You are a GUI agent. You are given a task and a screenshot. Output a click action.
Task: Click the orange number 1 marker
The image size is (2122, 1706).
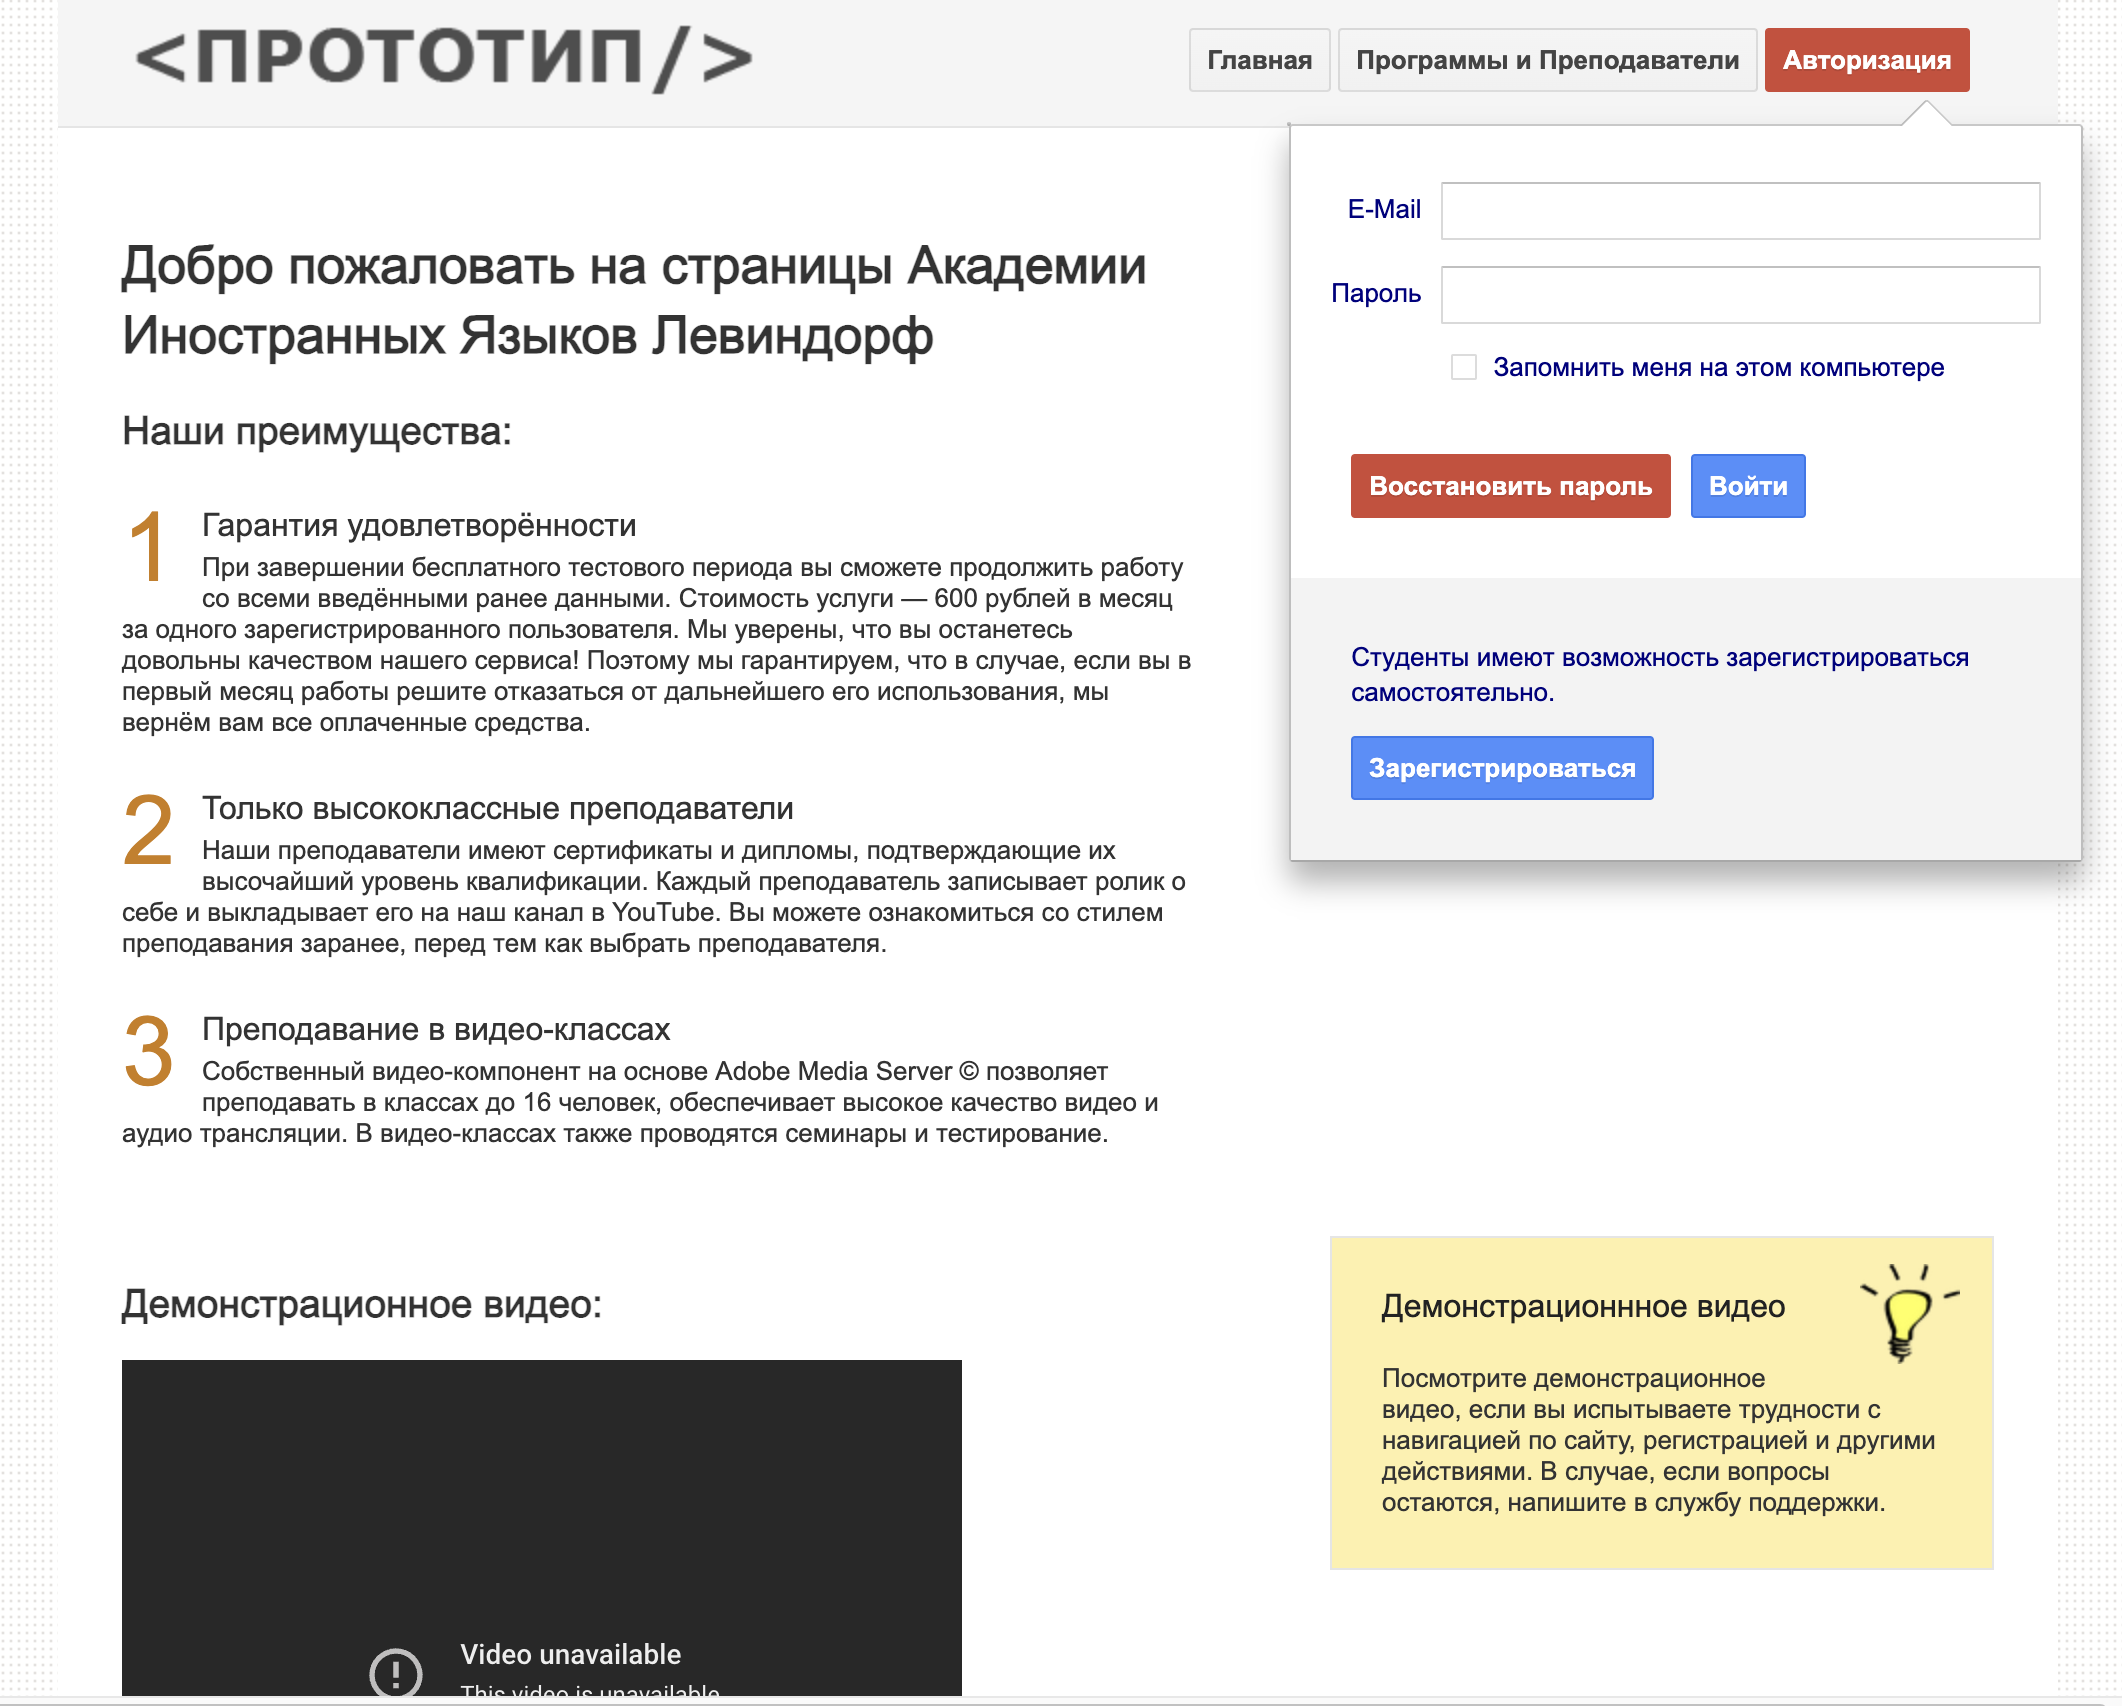click(148, 546)
